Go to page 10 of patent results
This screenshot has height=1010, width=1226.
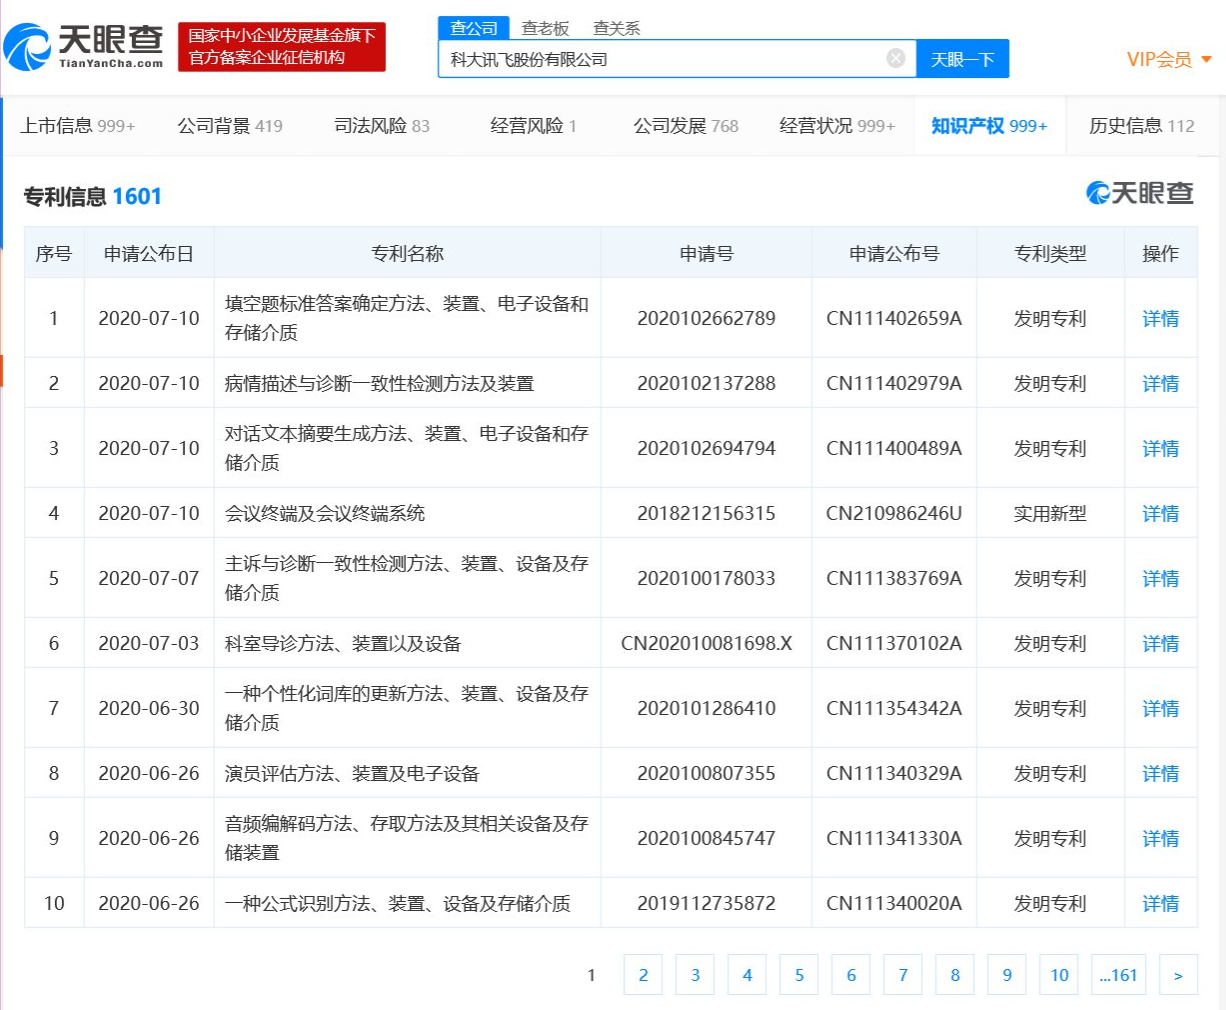1059,974
